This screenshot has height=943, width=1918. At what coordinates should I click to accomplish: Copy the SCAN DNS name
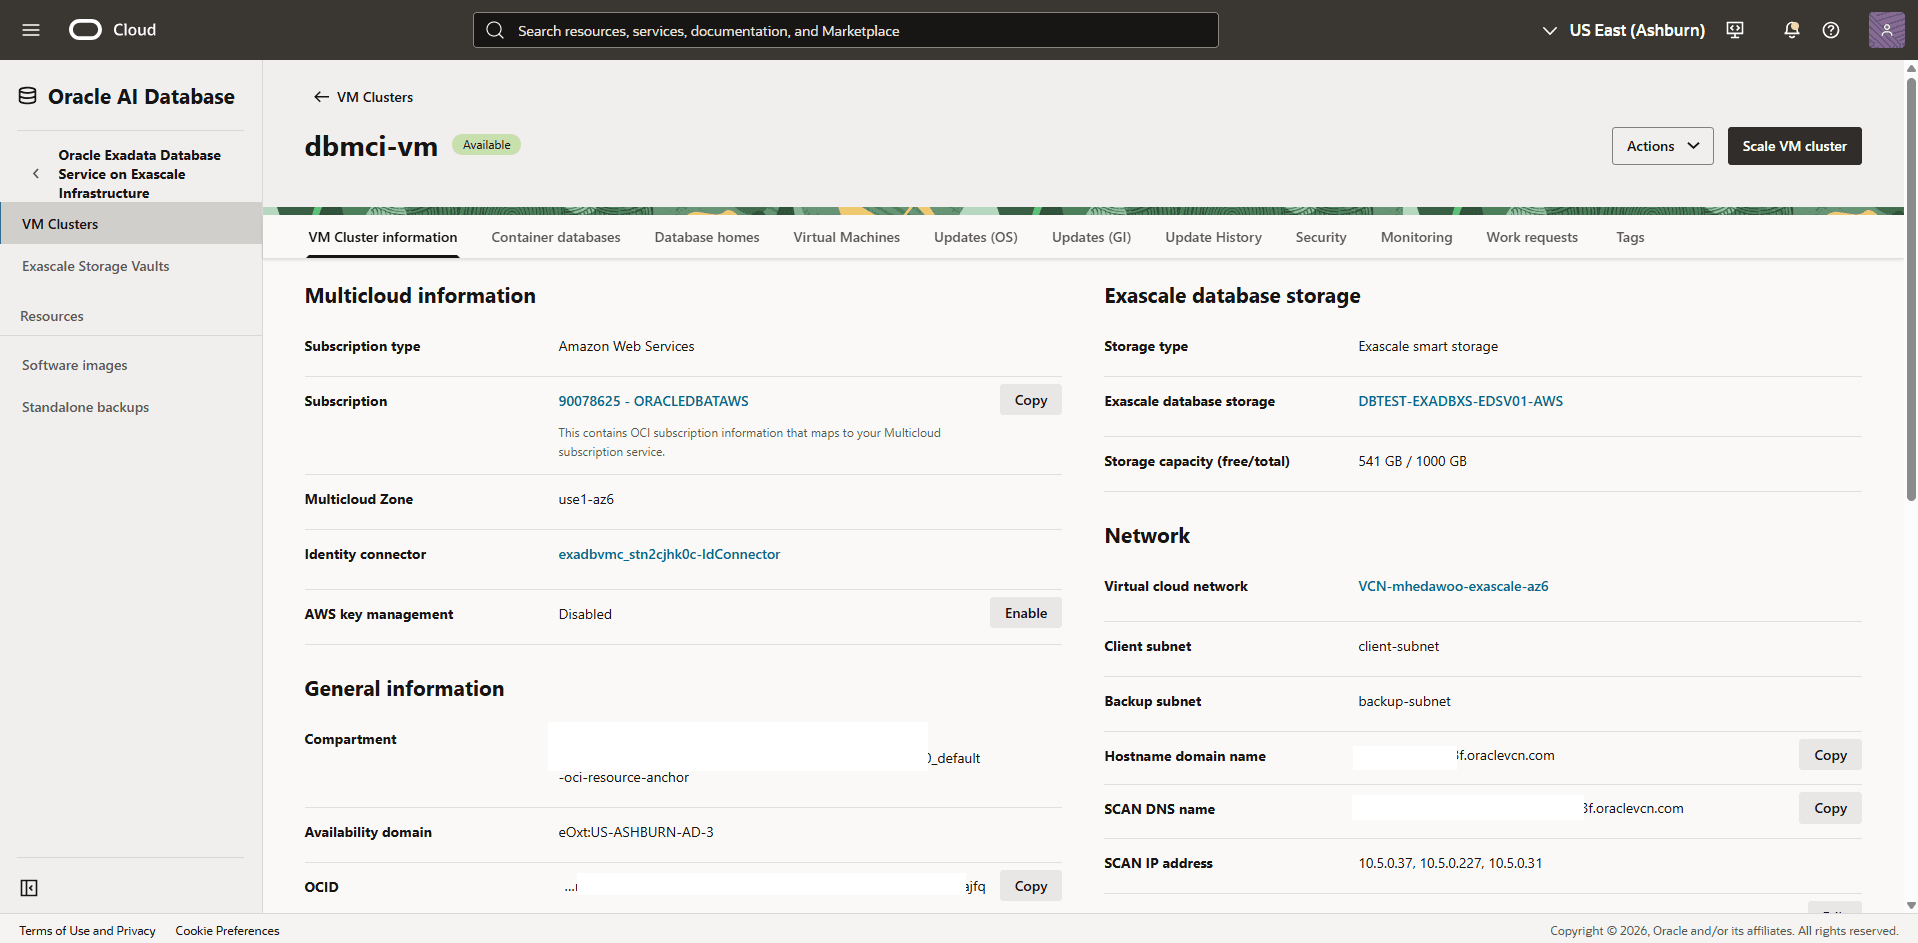[1830, 808]
